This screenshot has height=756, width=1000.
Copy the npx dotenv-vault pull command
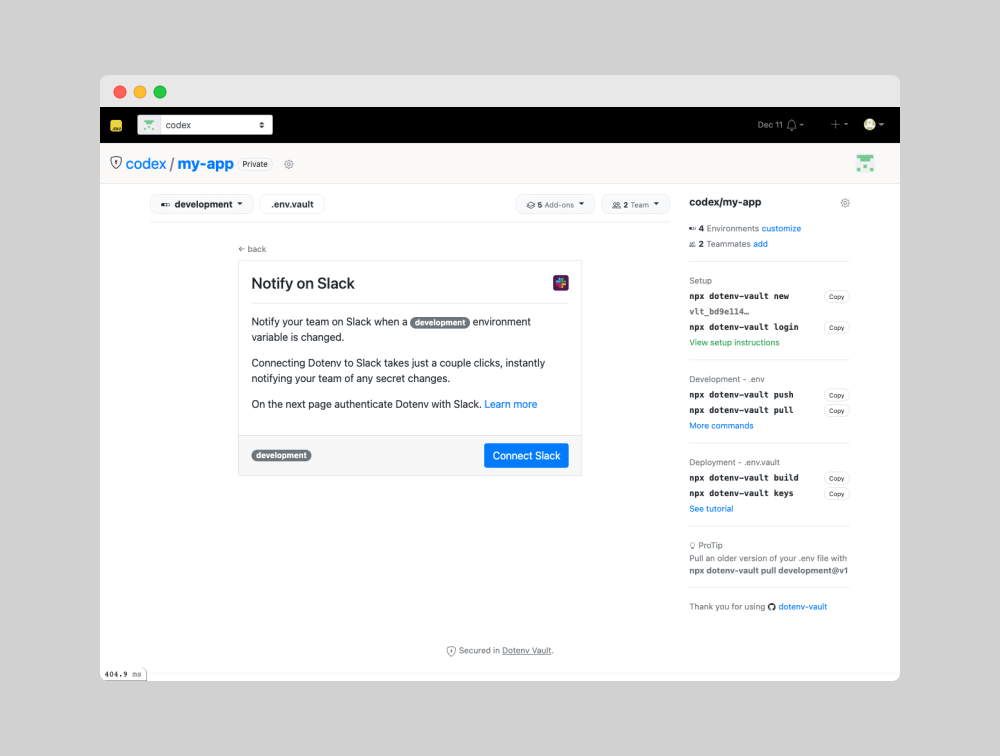[836, 411]
